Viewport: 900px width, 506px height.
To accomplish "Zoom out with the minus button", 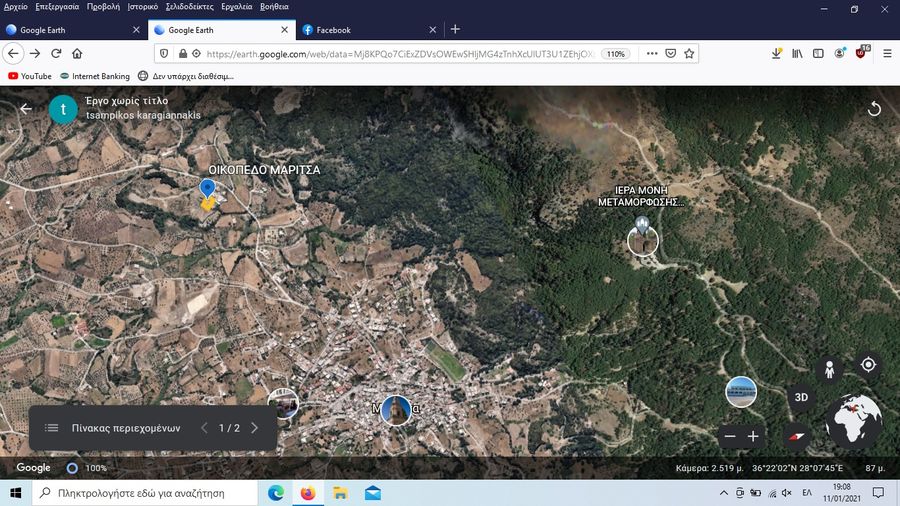I will (x=730, y=437).
